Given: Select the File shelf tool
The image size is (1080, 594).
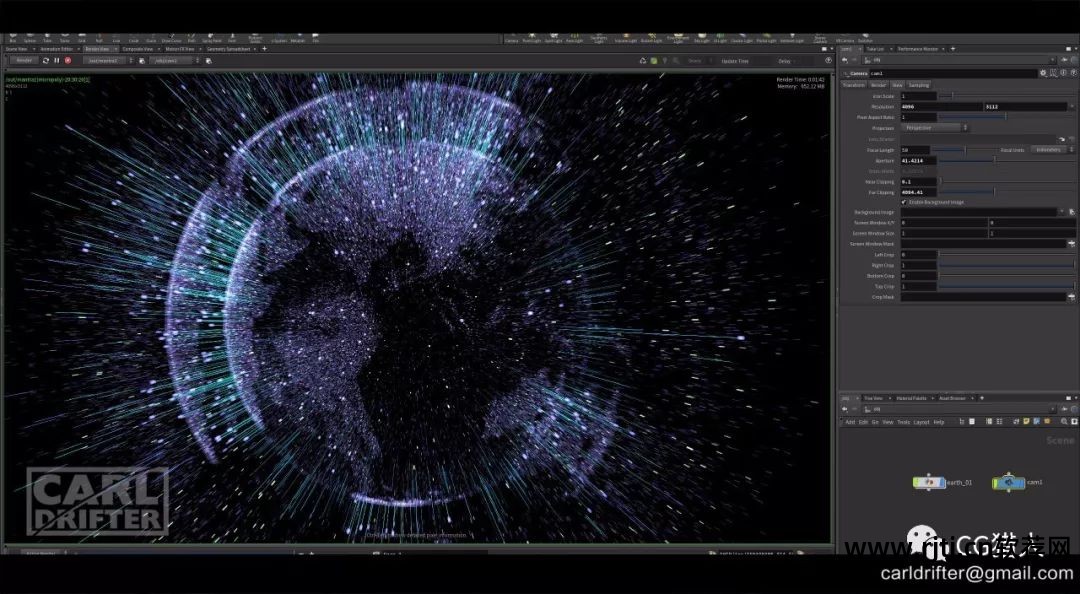Looking at the screenshot, I should point(315,38).
